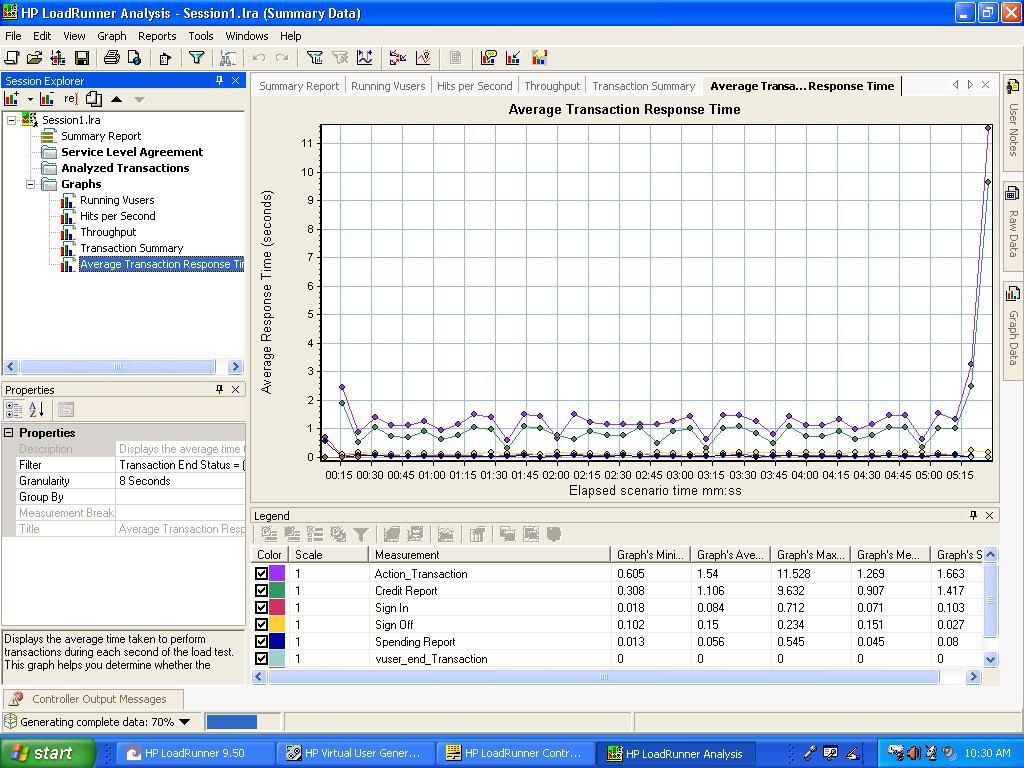Switch to the Hits per Second tab

tap(474, 86)
